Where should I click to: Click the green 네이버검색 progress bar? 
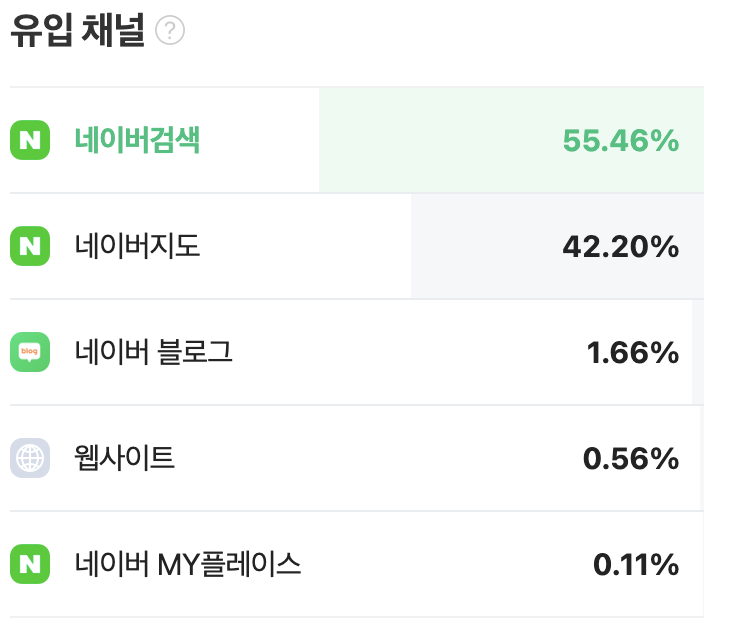coord(511,140)
